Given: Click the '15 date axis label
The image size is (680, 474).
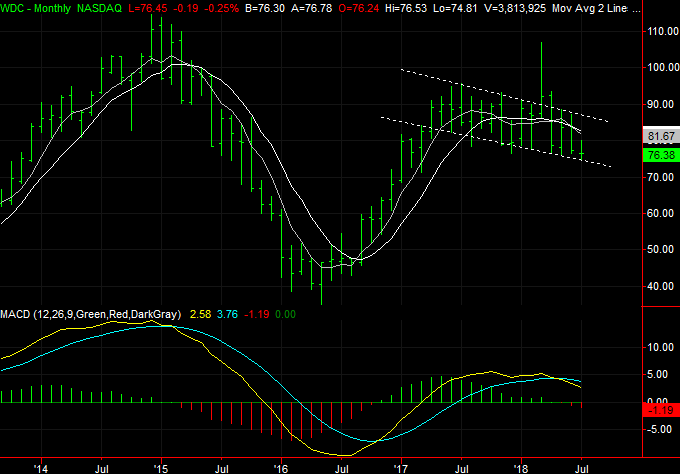Looking at the screenshot, I should (161, 469).
